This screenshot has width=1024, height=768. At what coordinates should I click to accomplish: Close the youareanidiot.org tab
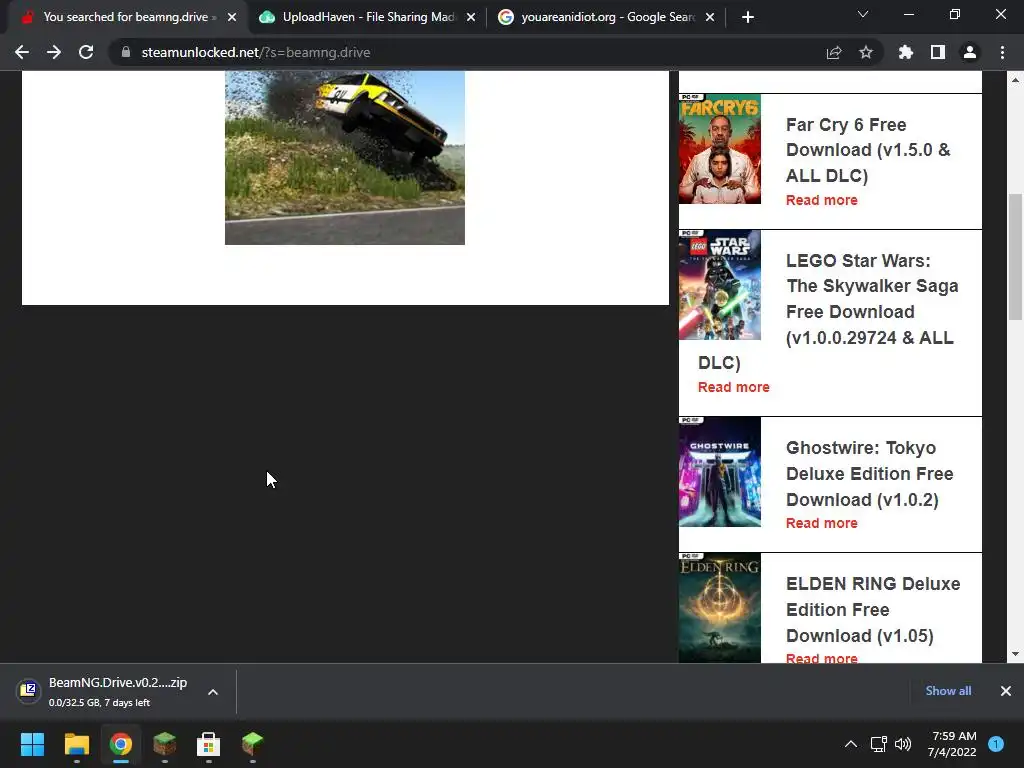point(711,17)
